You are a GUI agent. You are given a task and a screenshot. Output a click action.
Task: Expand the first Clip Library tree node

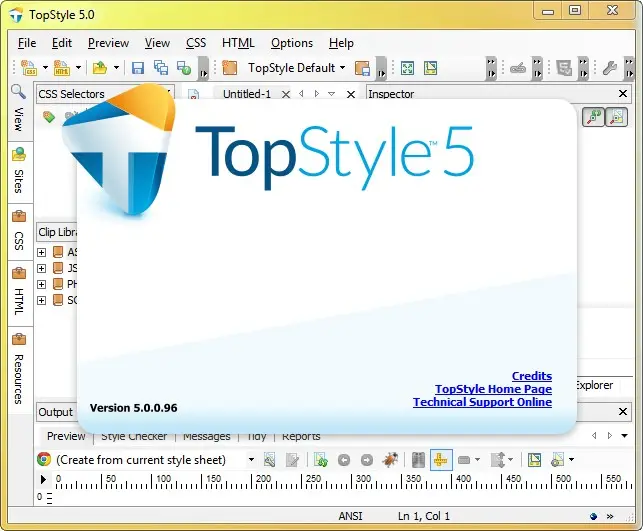[x=41, y=252]
